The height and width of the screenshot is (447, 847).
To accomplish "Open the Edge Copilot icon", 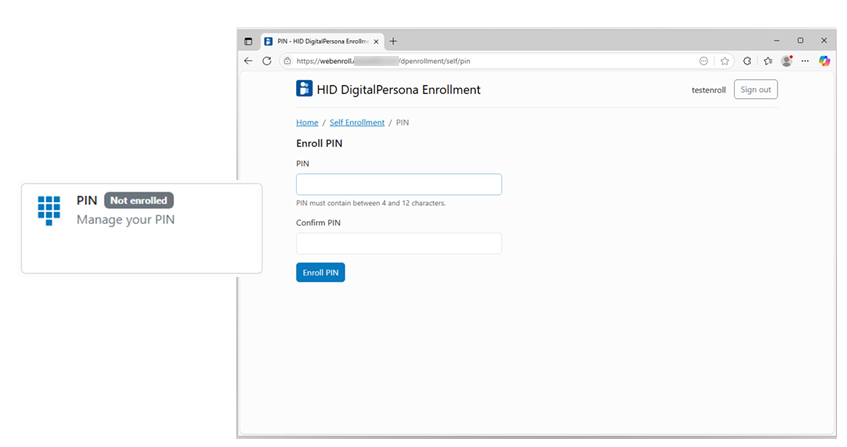I will point(824,61).
